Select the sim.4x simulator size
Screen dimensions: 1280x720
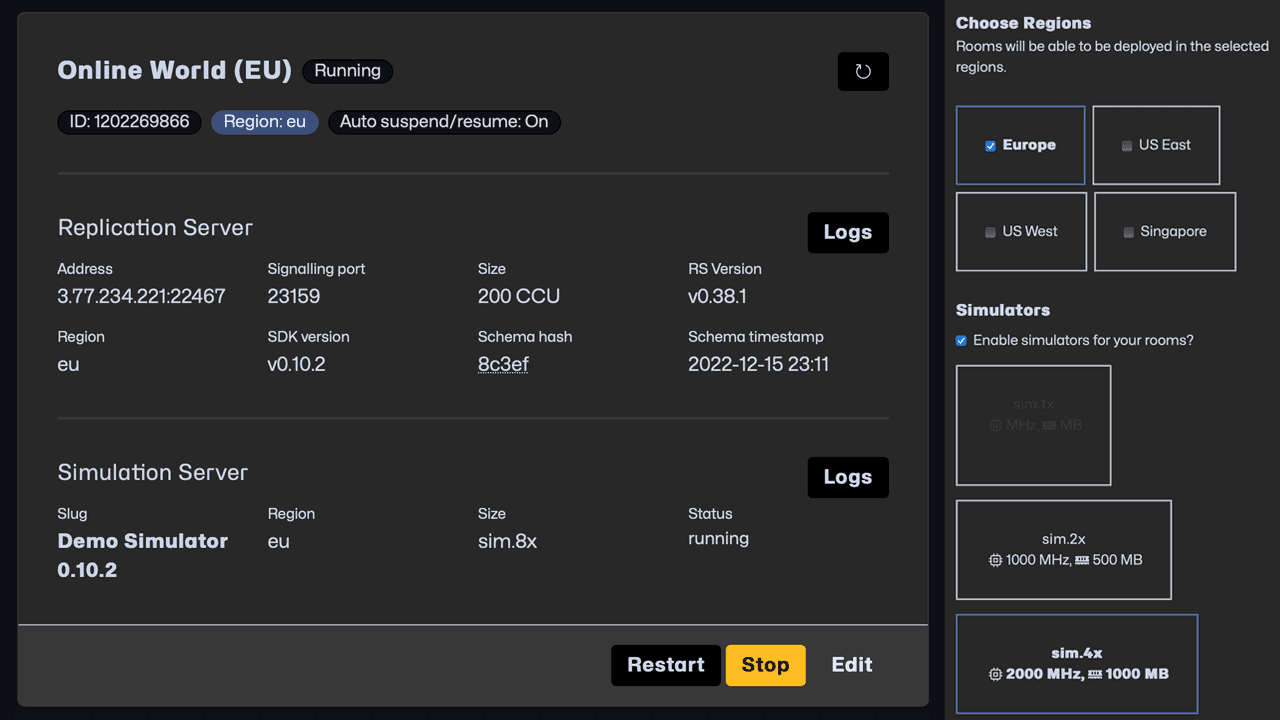pos(1077,663)
